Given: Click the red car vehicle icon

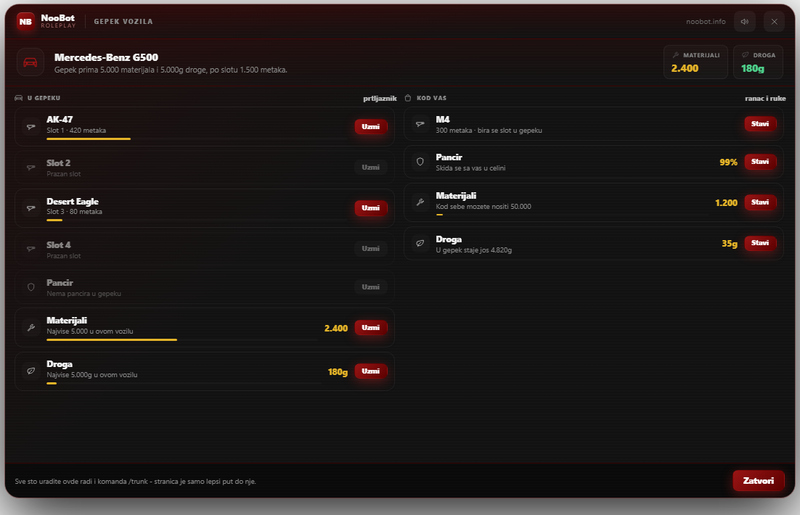Looking at the screenshot, I should click(x=31, y=62).
